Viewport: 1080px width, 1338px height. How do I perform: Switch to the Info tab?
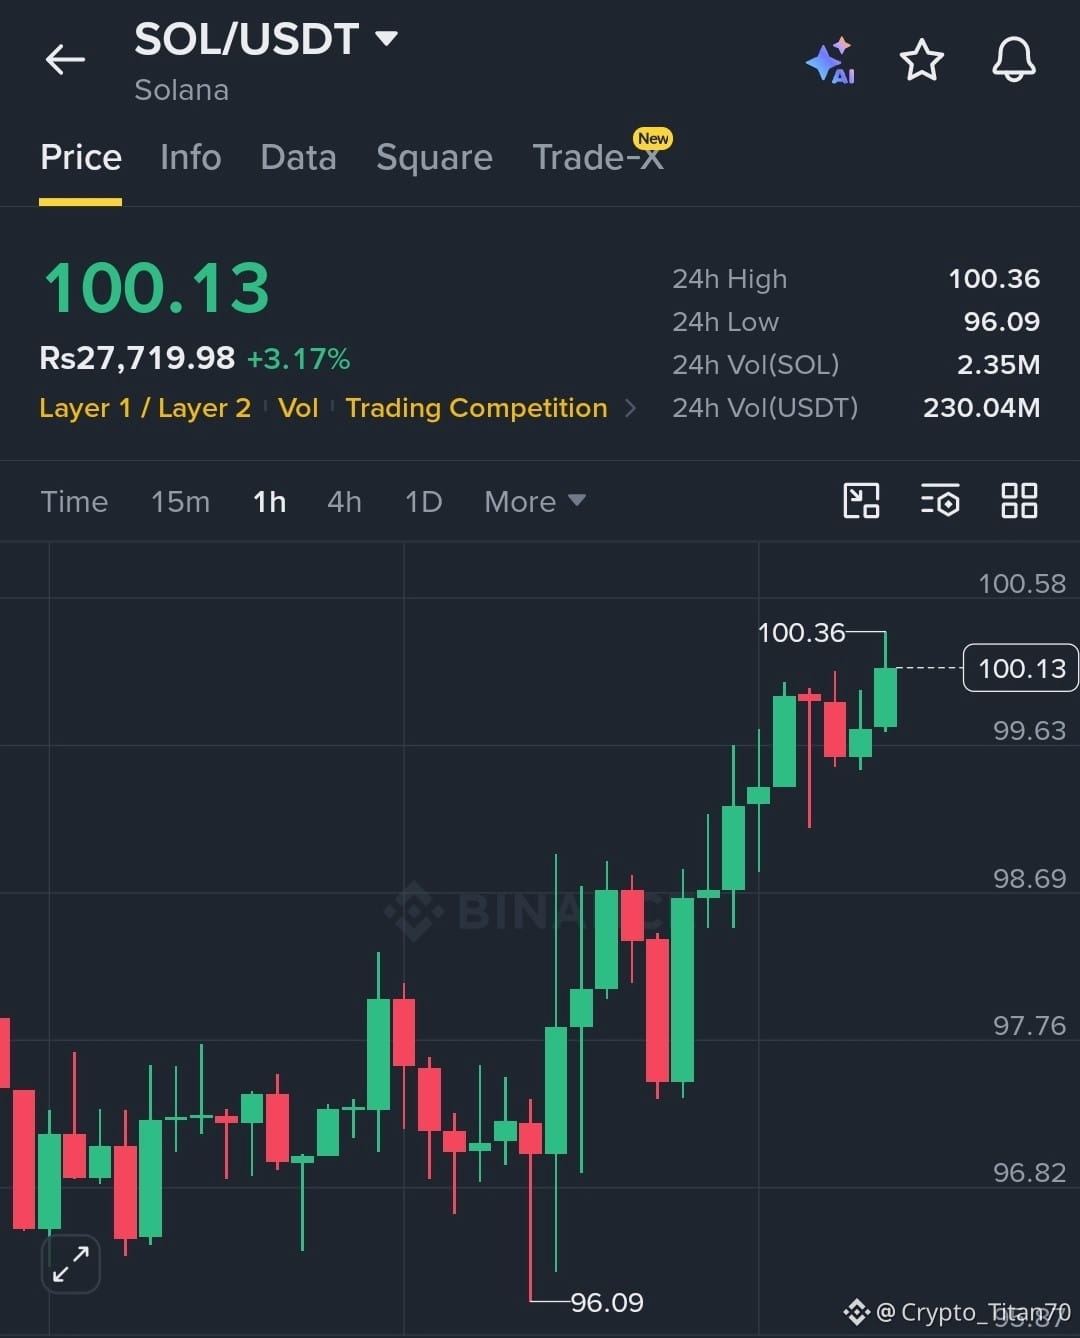(190, 157)
